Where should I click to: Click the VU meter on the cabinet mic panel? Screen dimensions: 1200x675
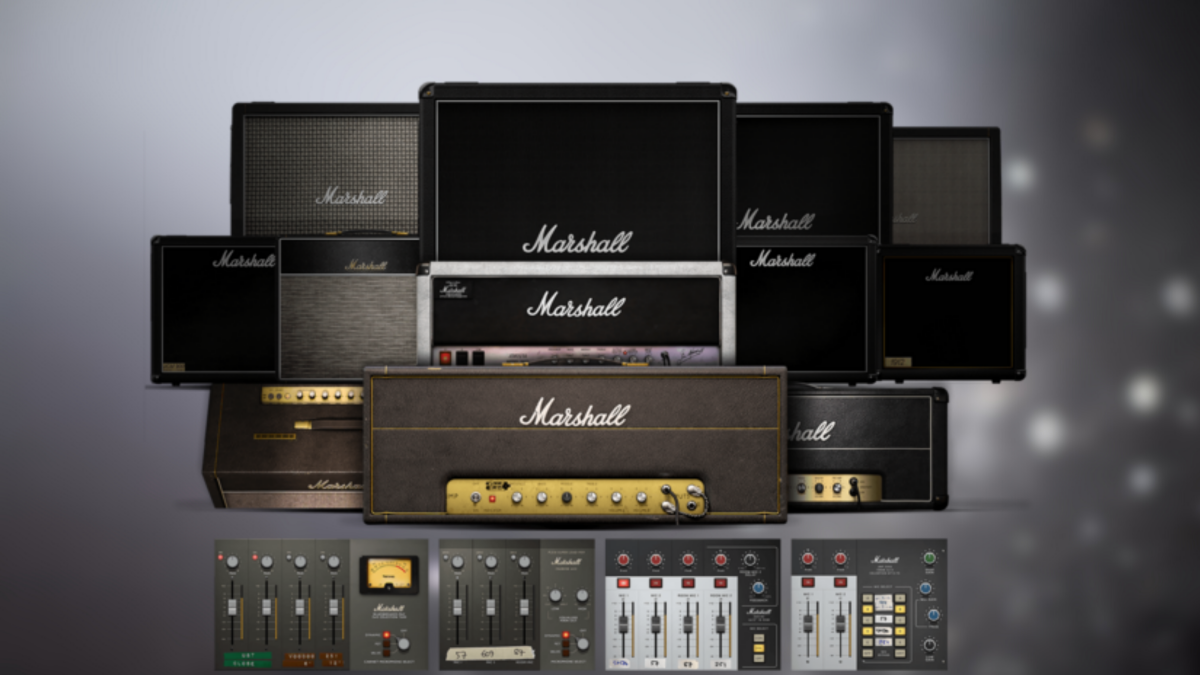(389, 575)
